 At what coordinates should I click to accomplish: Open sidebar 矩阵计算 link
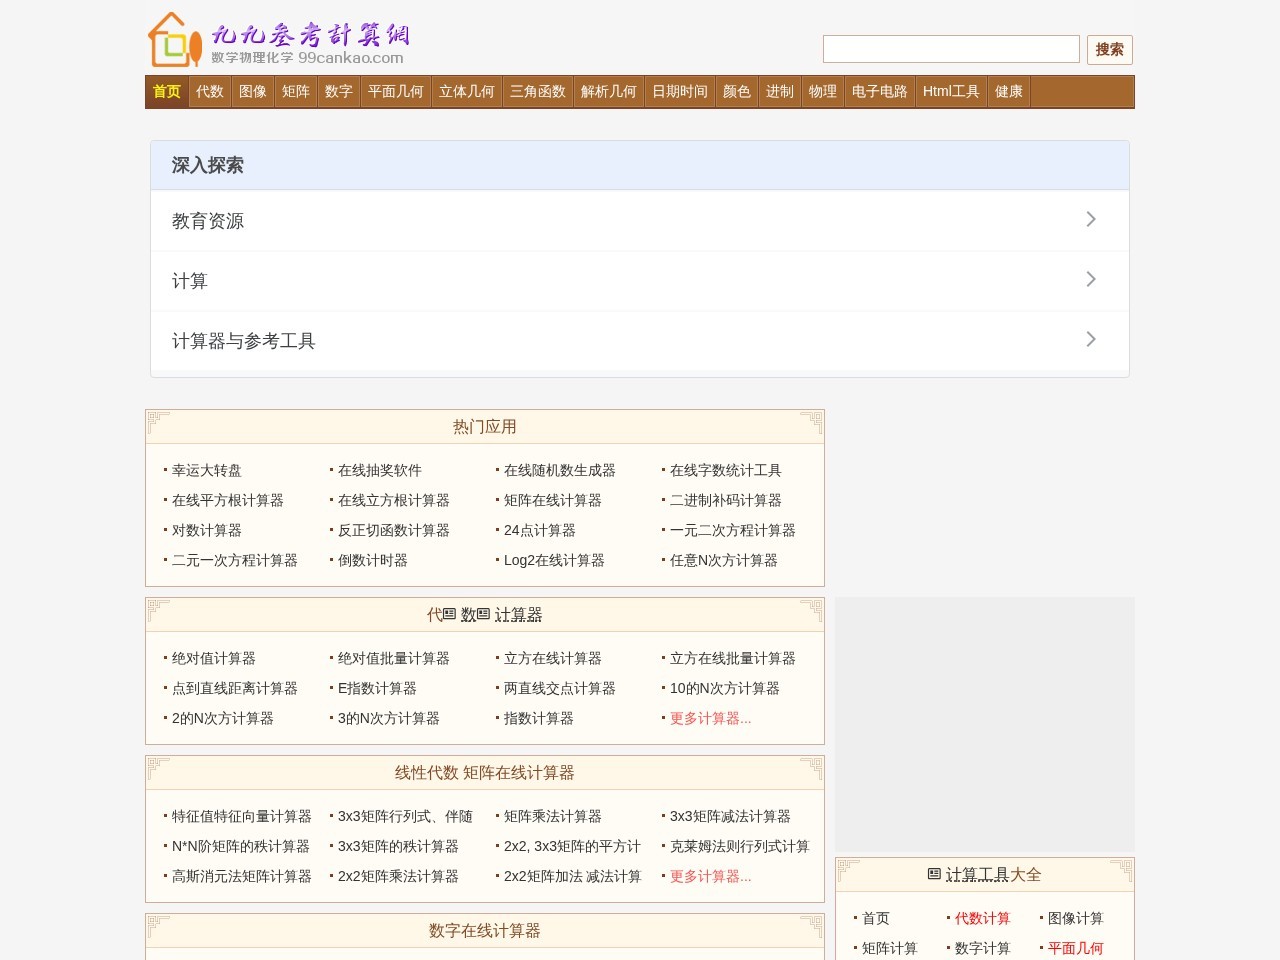pos(890,948)
